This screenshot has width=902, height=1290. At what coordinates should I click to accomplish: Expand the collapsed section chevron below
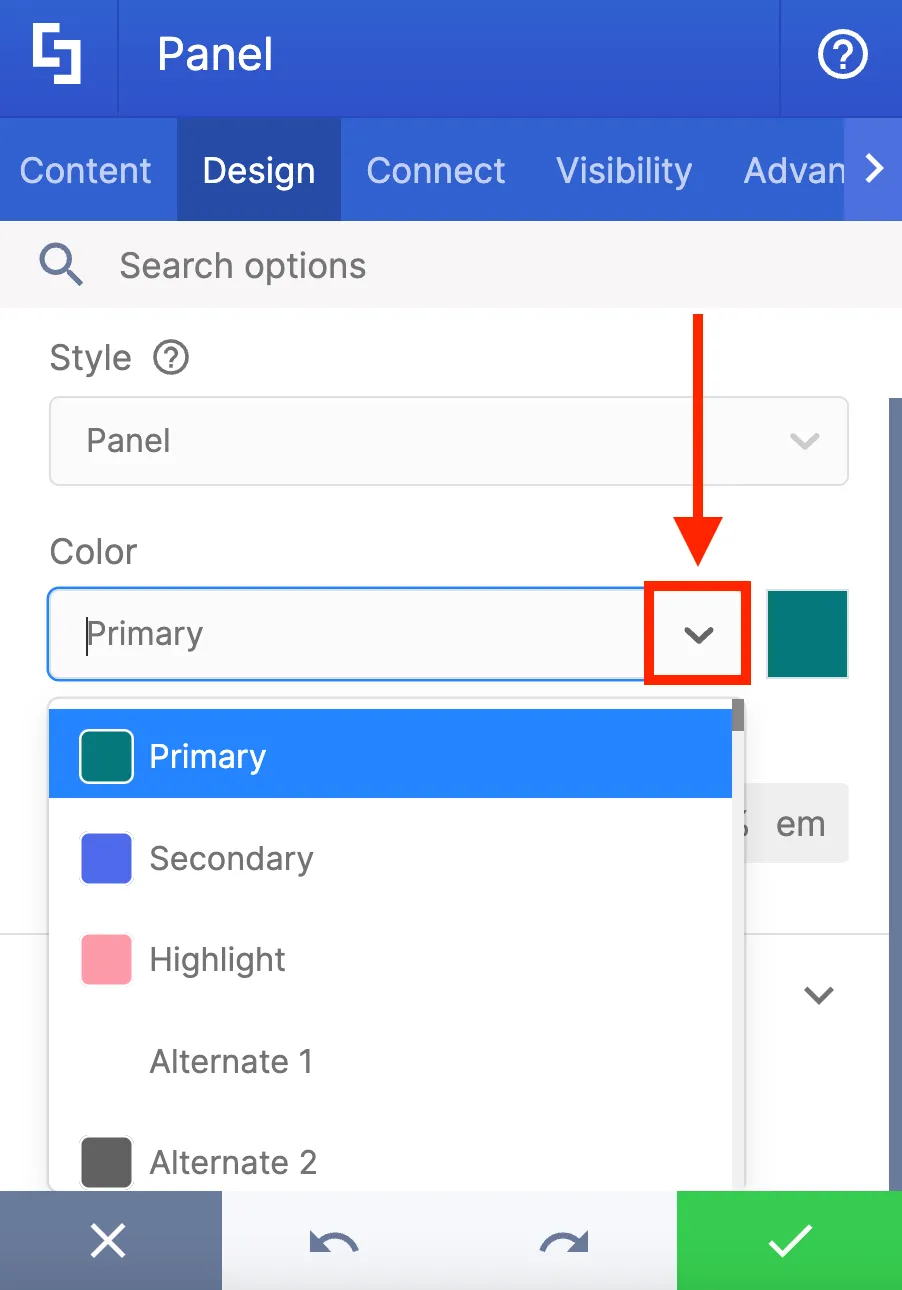click(819, 995)
